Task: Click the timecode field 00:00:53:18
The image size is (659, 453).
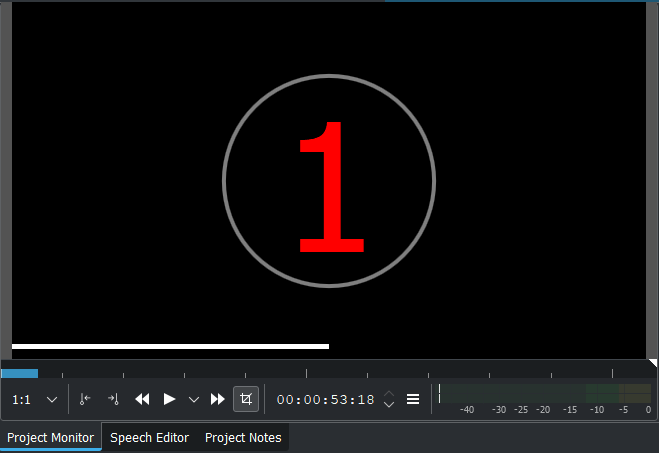Action: (325, 399)
